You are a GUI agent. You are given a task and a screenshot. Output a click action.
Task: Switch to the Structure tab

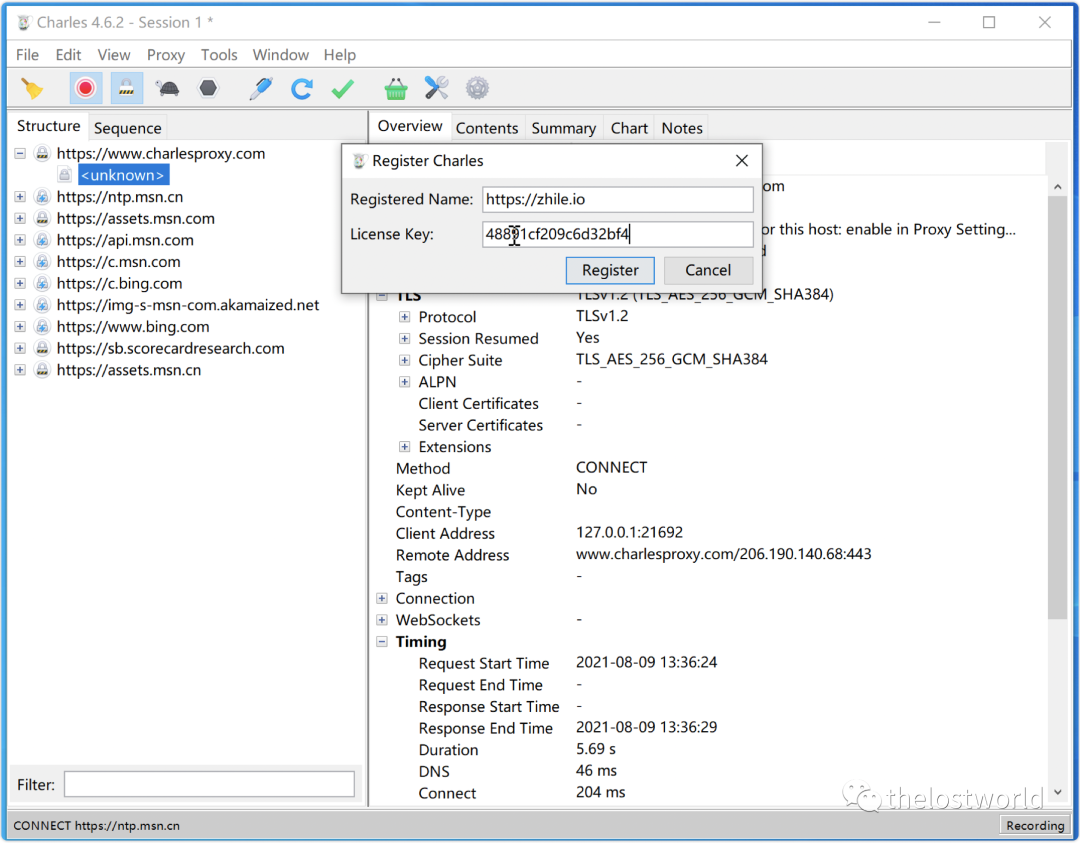[x=48, y=126]
